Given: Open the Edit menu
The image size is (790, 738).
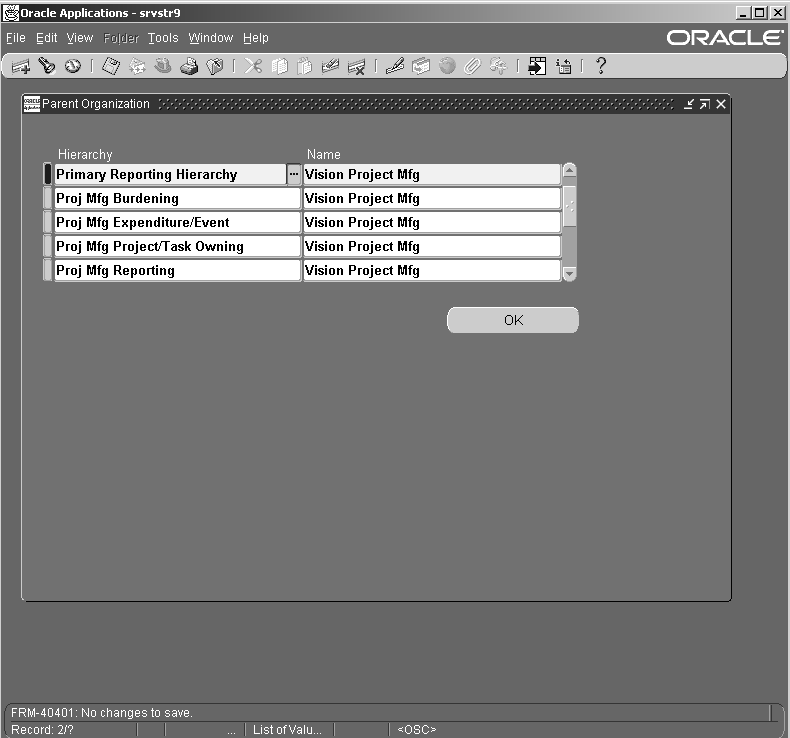Looking at the screenshot, I should [x=46, y=38].
